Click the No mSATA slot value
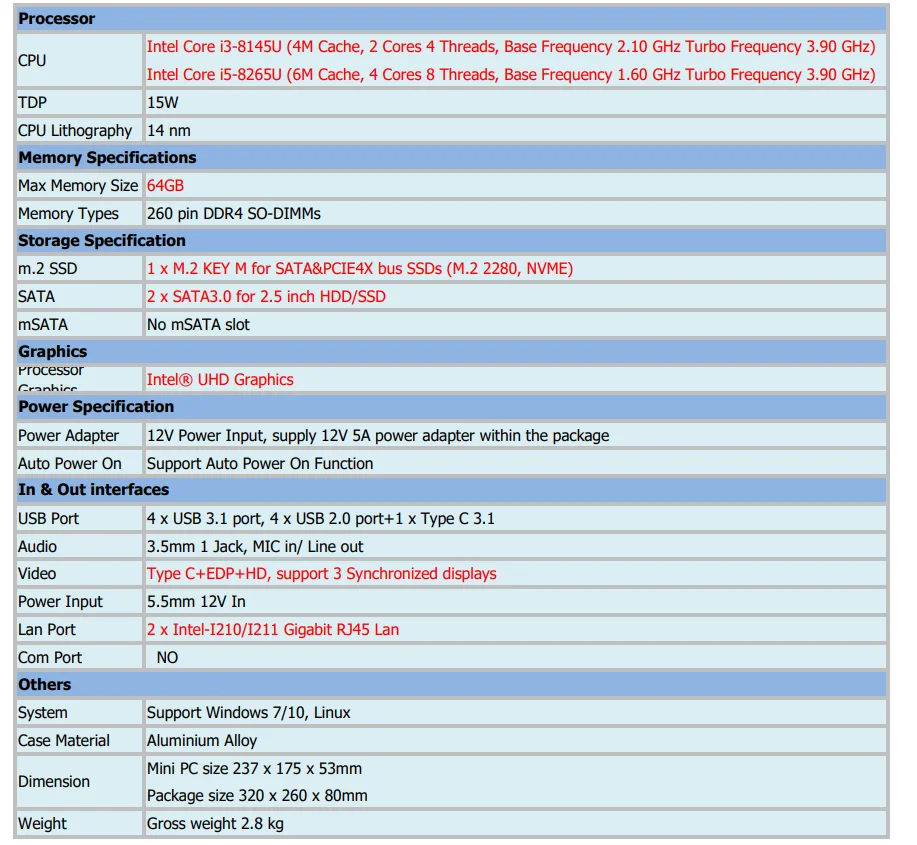The height and width of the screenshot is (845, 917). 198,325
